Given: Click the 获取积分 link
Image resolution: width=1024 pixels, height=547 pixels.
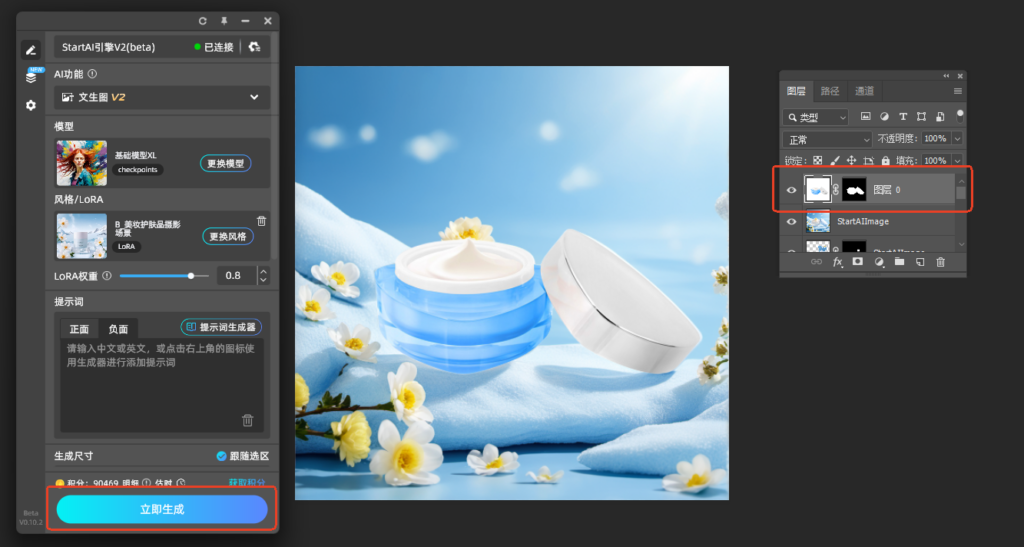Looking at the screenshot, I should pyautogui.click(x=247, y=482).
